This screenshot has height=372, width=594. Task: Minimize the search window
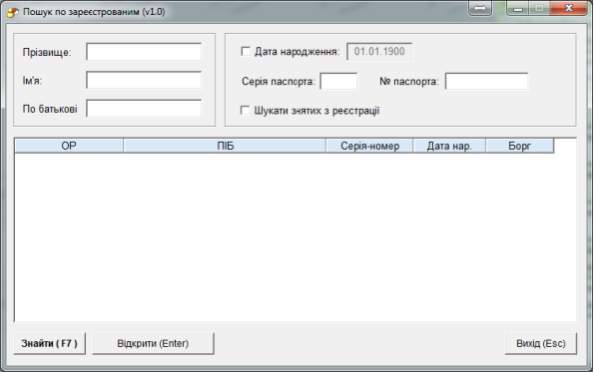(518, 8)
